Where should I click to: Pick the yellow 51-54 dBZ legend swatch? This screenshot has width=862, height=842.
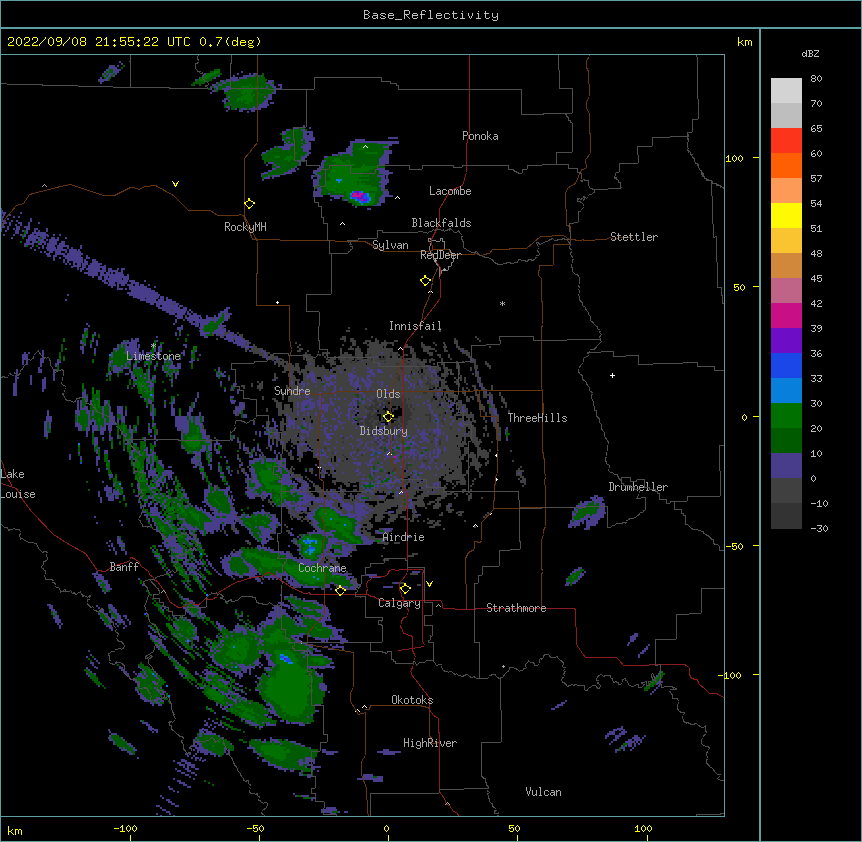tap(786, 215)
